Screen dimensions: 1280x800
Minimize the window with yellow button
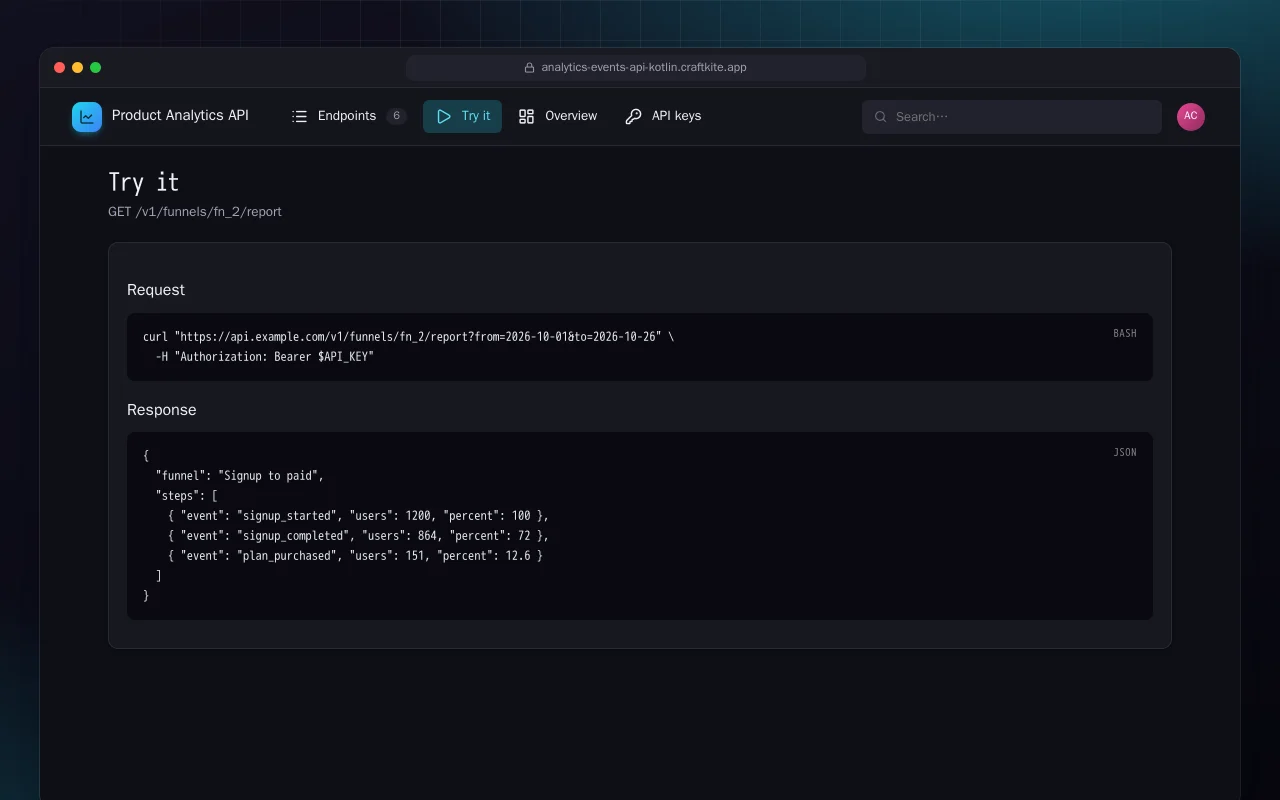tap(78, 68)
